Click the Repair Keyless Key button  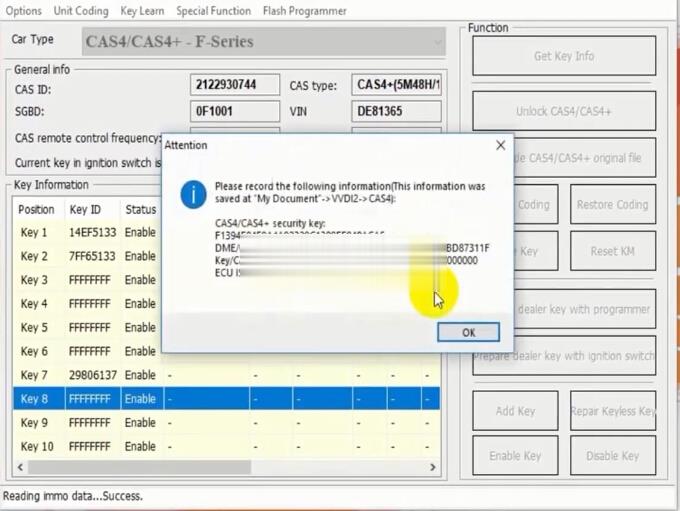[x=612, y=411]
